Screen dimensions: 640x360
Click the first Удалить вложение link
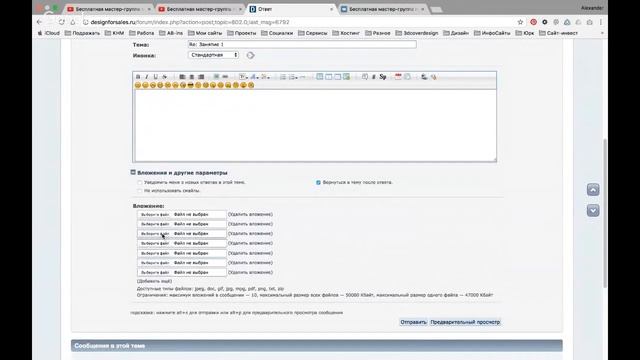(x=250, y=214)
